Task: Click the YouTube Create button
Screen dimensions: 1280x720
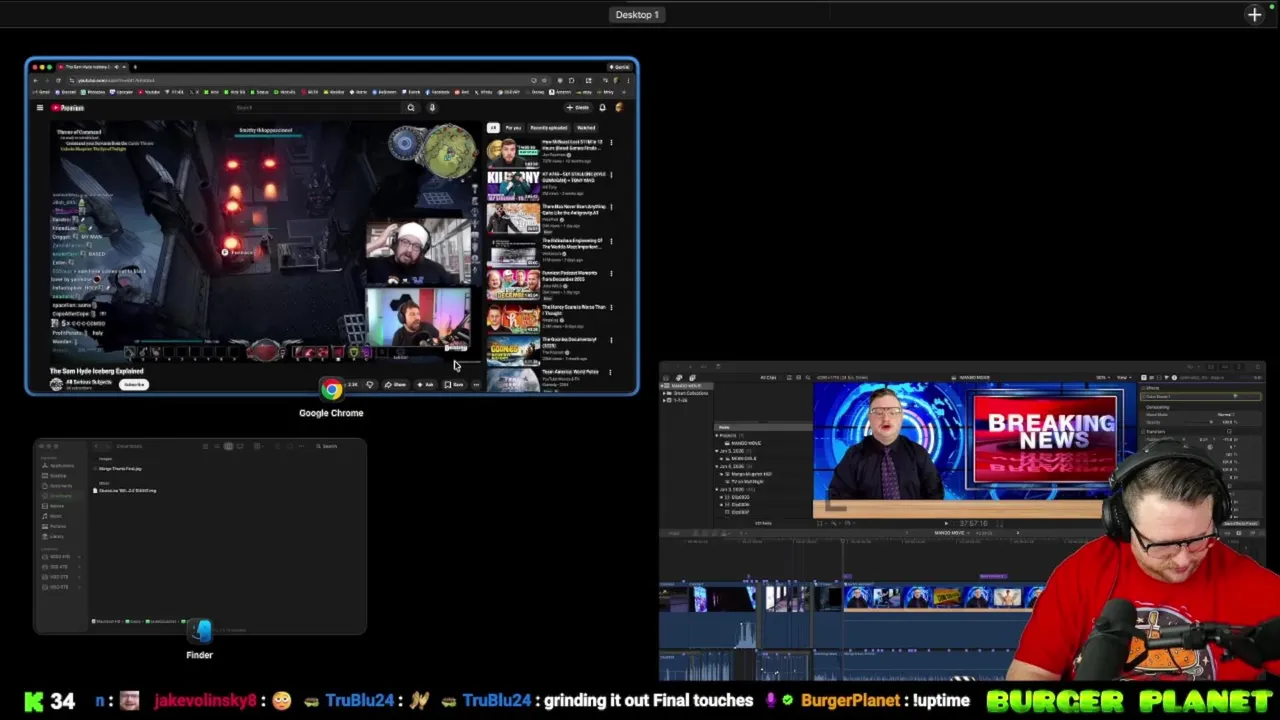Action: [x=577, y=108]
